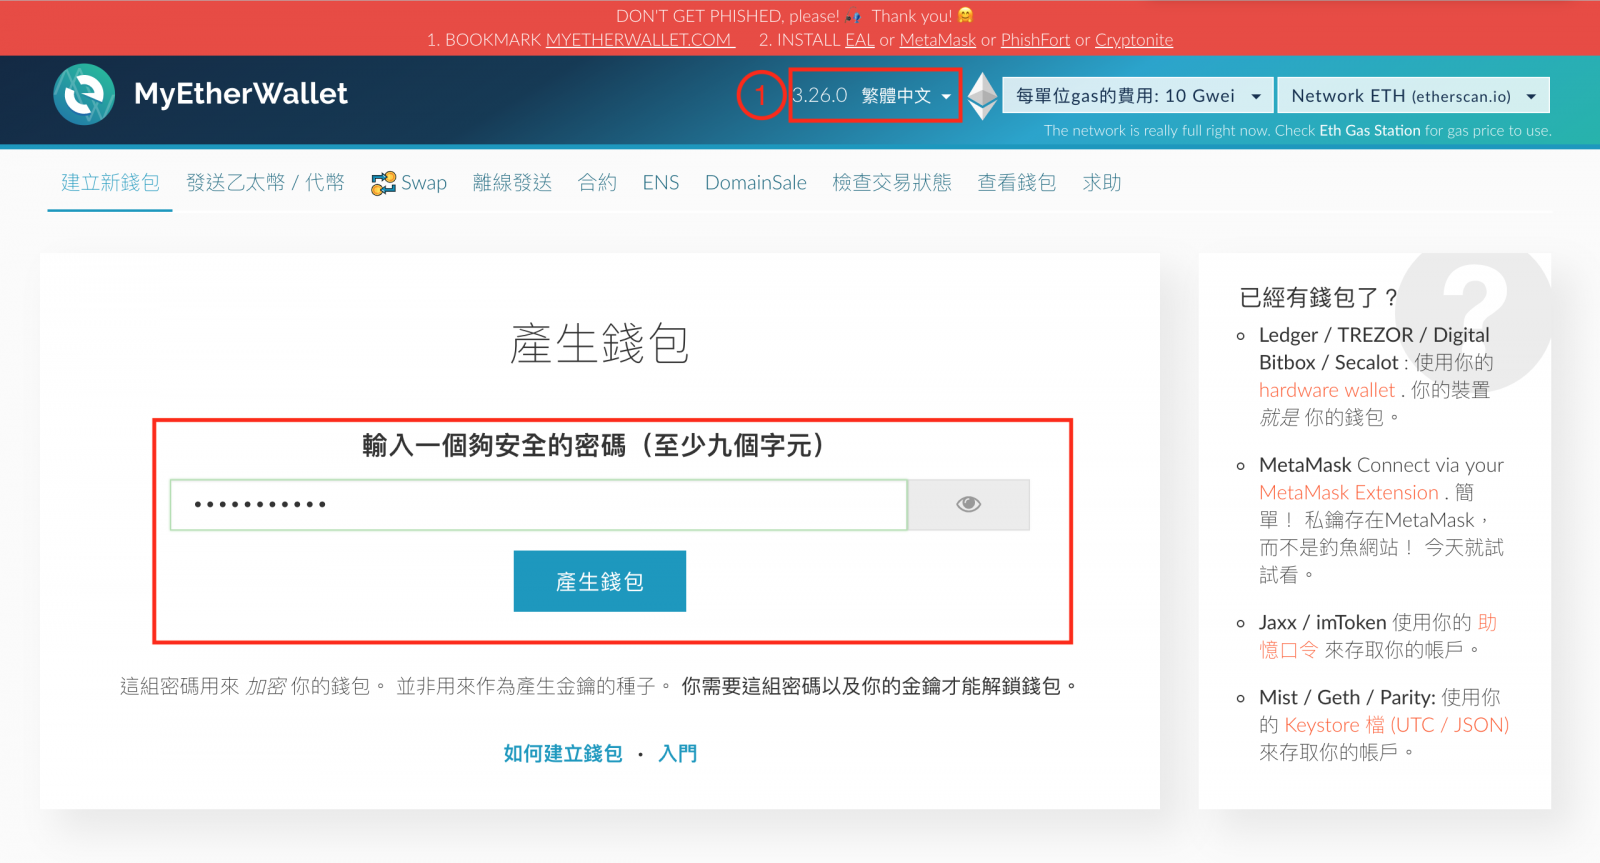Open the Cryptonite link

[x=1134, y=40]
